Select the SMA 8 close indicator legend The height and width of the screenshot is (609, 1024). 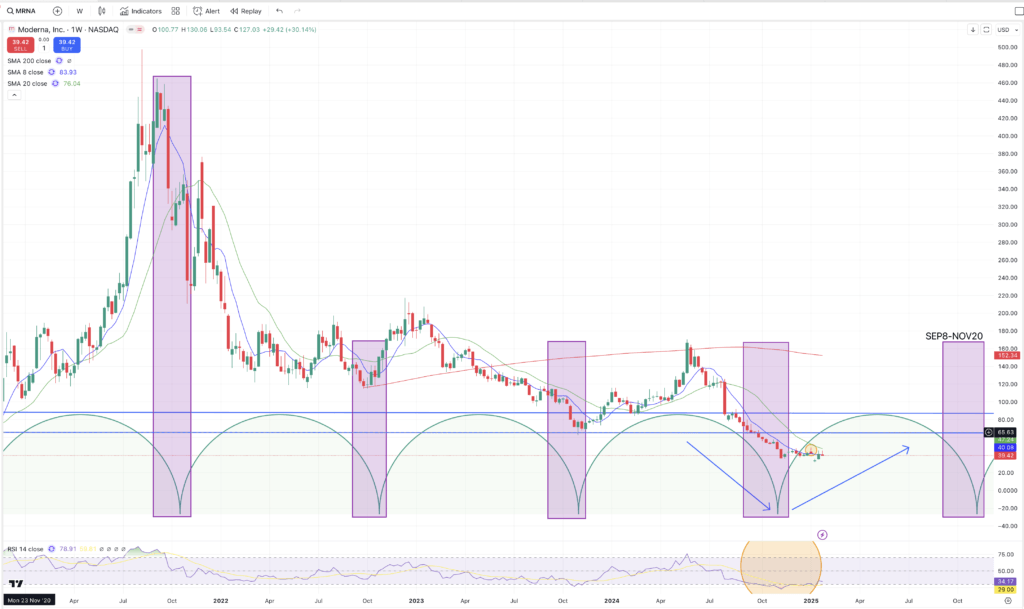point(25,72)
